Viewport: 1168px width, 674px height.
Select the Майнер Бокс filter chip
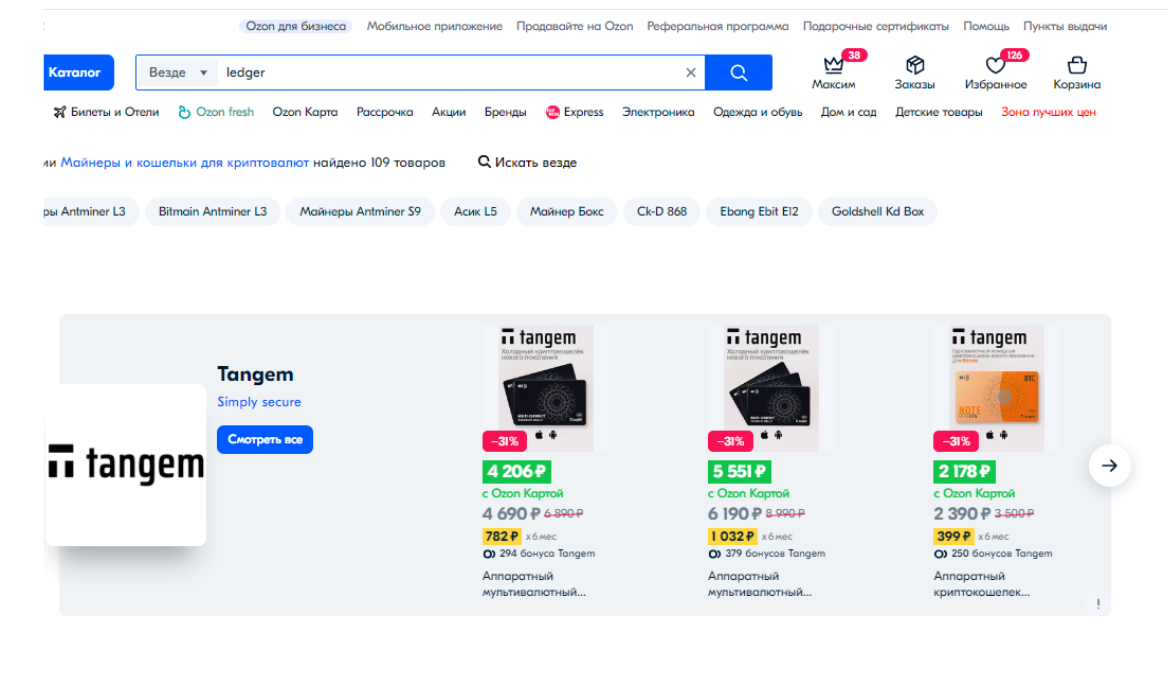click(x=566, y=212)
